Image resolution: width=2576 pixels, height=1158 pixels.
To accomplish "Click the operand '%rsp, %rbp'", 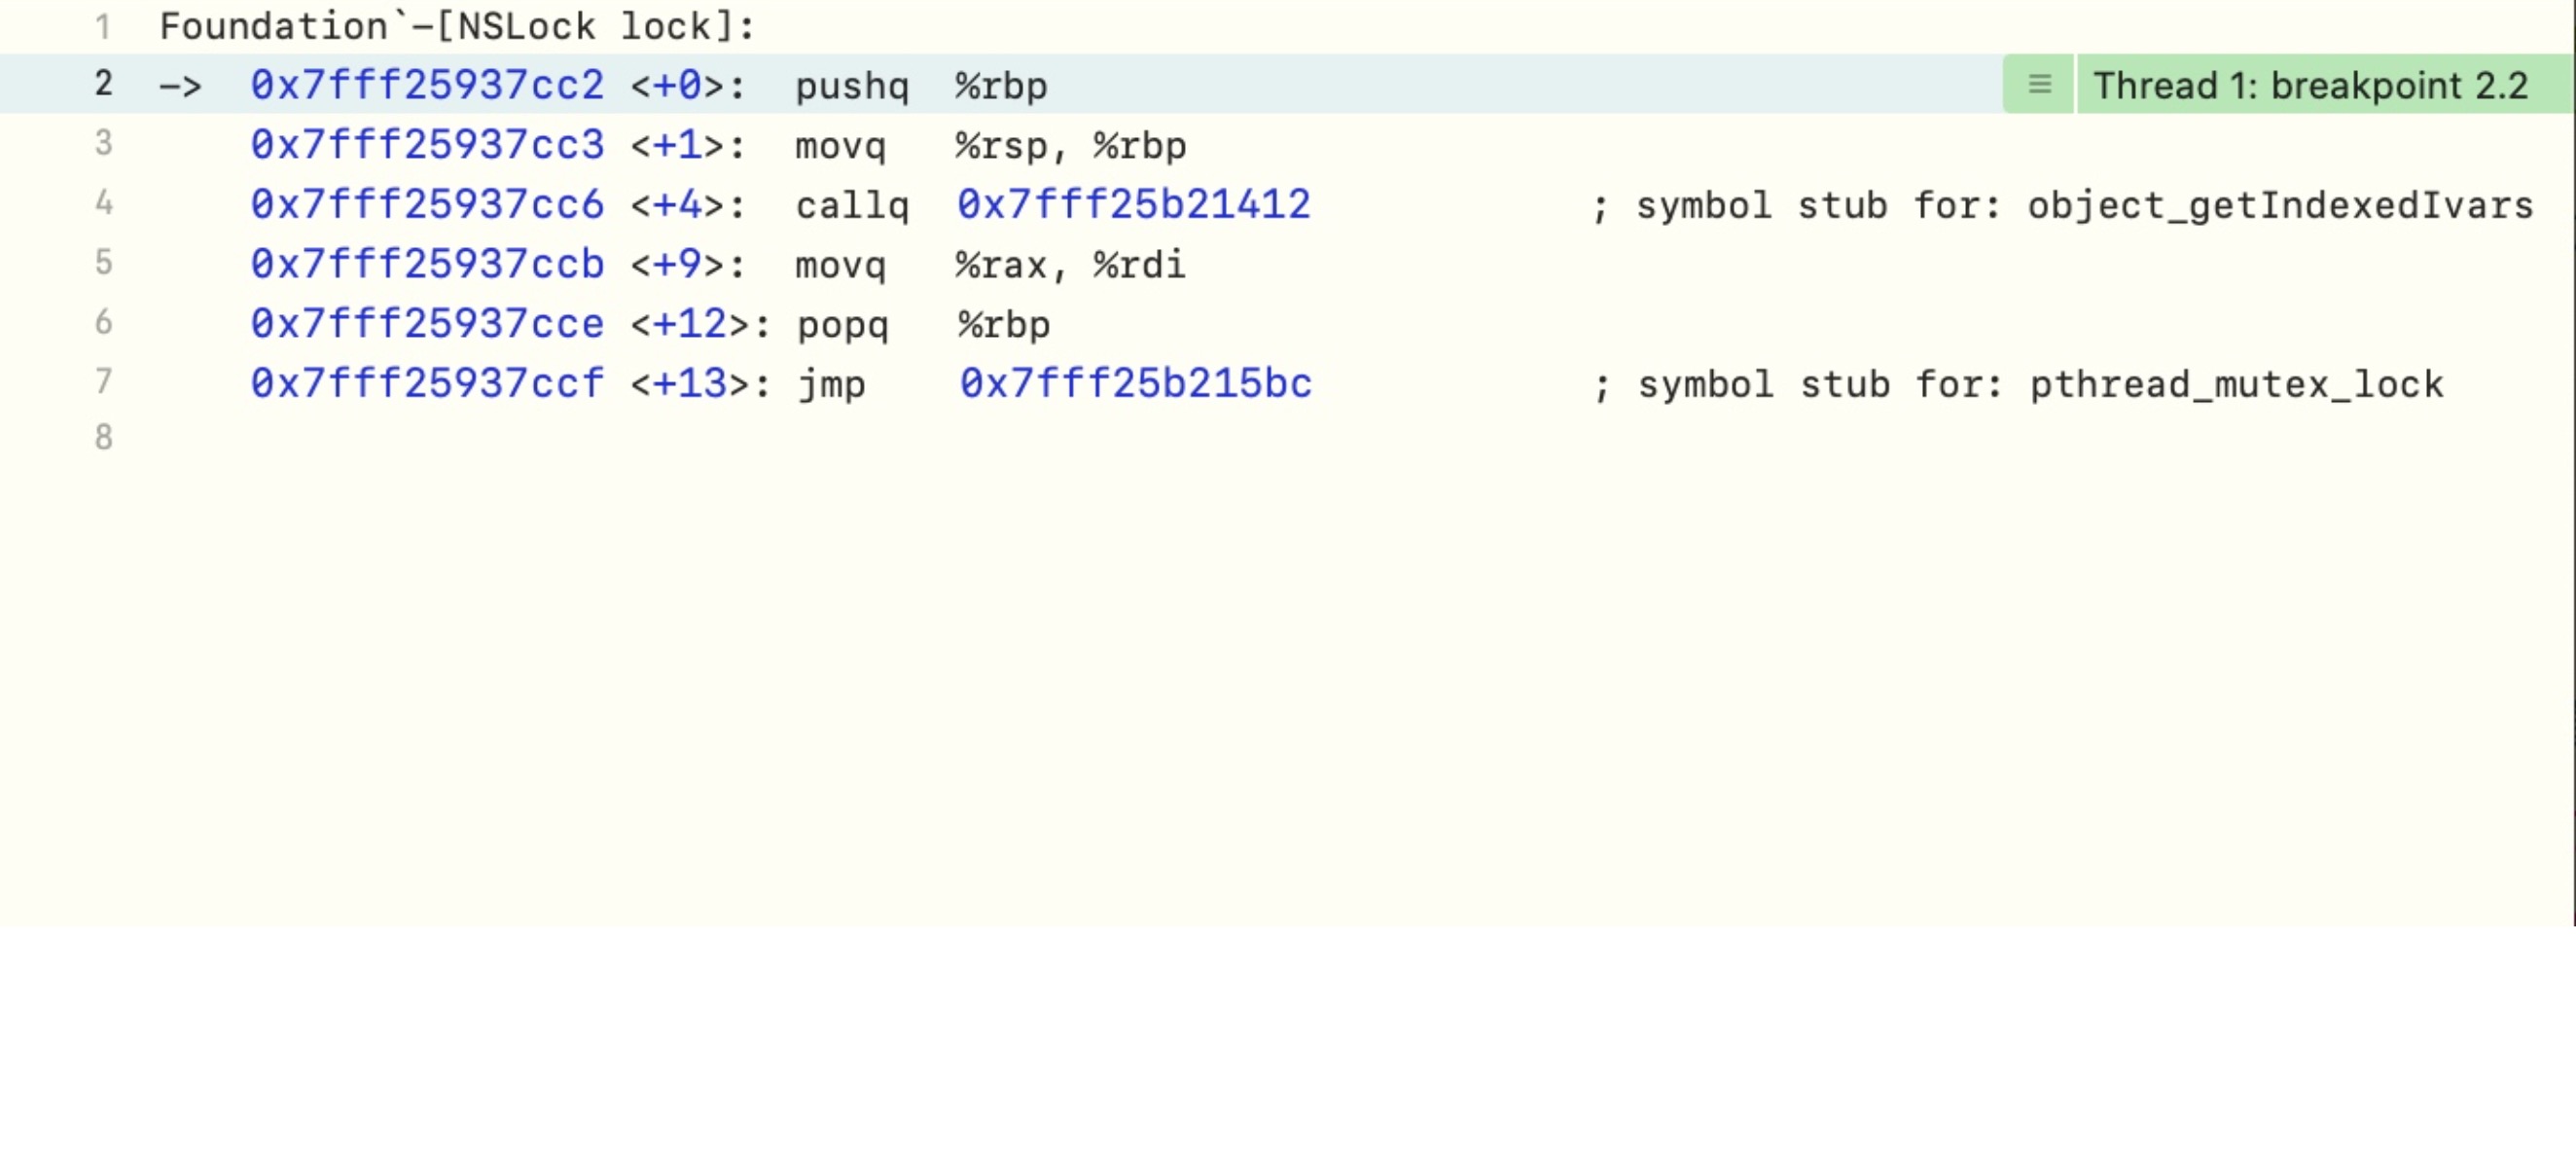I will tap(1071, 146).
